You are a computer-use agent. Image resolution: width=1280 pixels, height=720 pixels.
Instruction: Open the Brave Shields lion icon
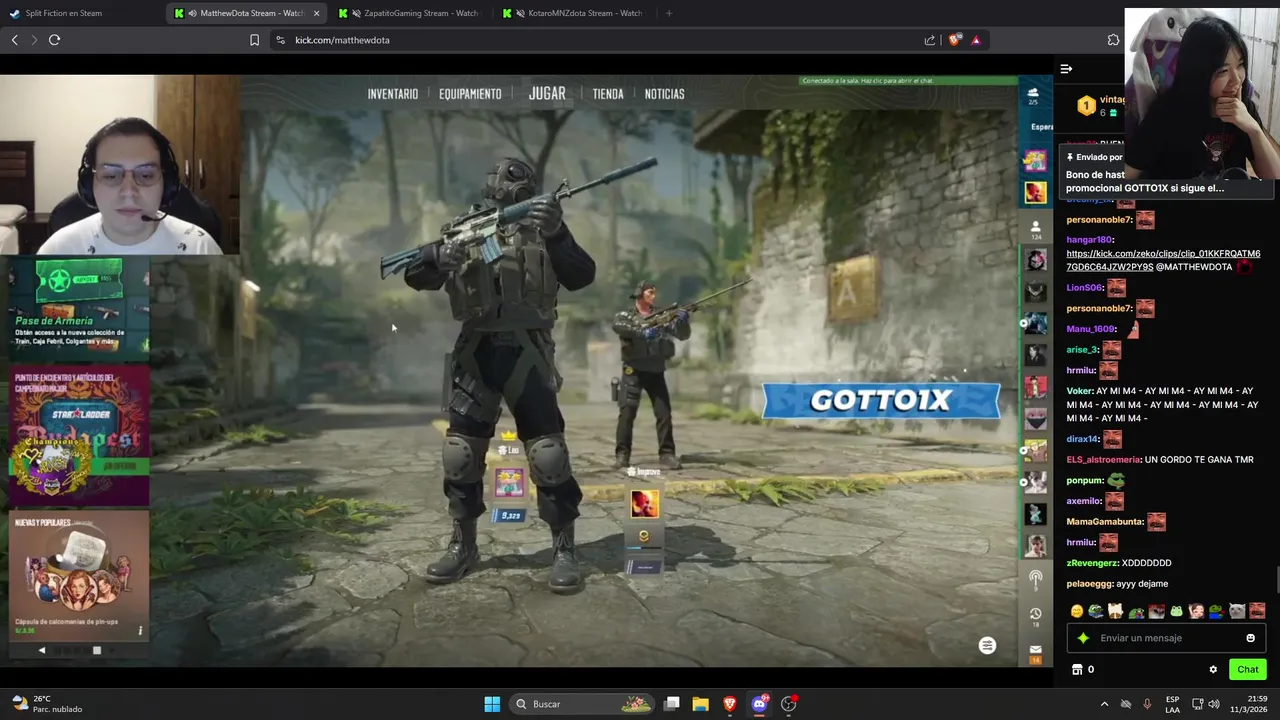pos(955,40)
